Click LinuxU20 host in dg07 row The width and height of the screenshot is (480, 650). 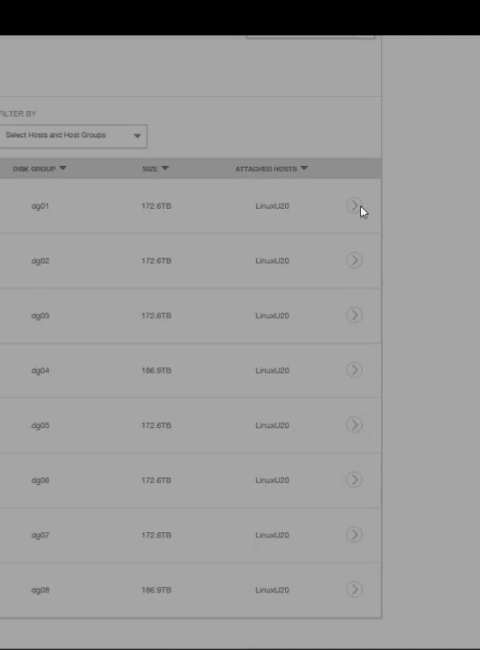pyautogui.click(x=272, y=535)
